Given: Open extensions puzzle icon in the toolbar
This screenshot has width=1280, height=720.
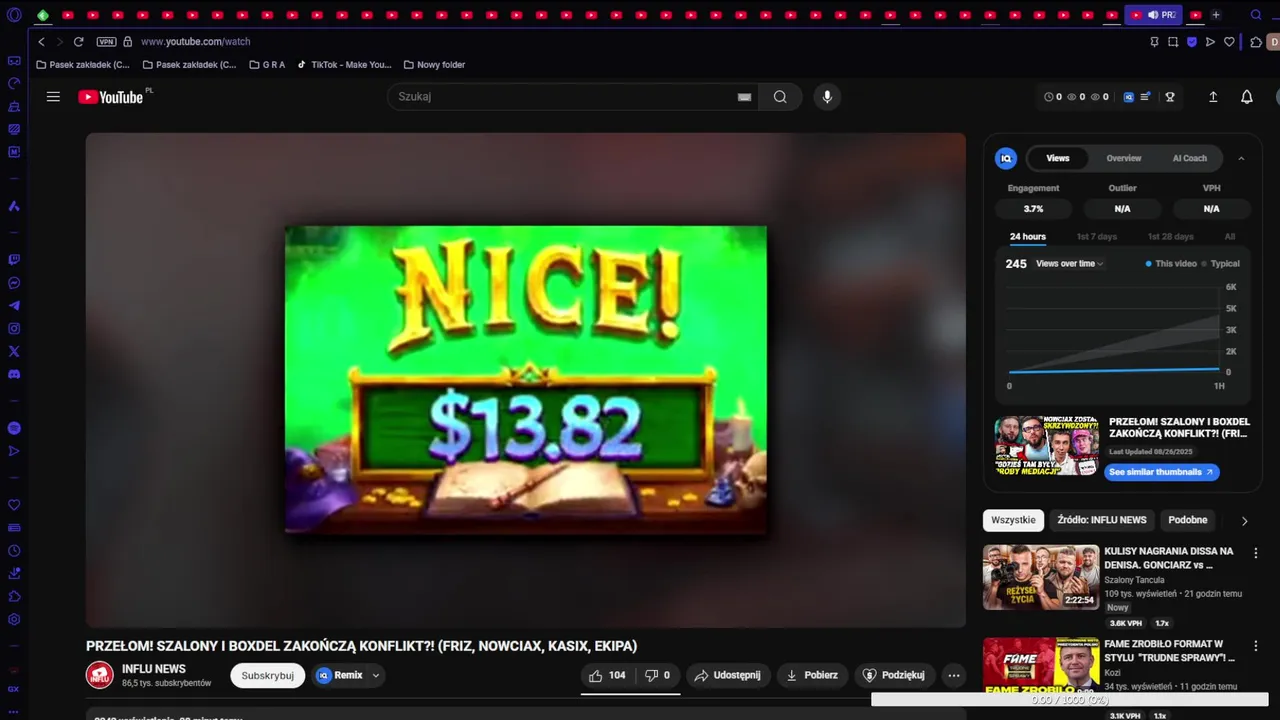Looking at the screenshot, I should 1257,42.
